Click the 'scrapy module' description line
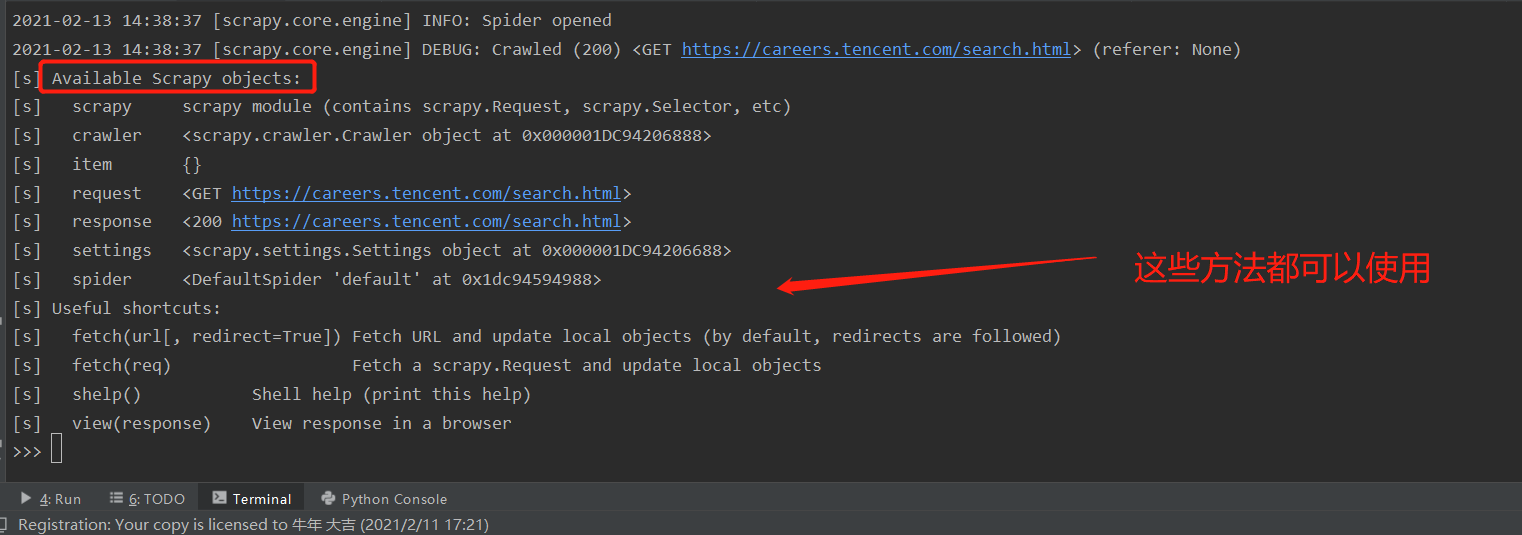The width and height of the screenshot is (1522, 535). pyautogui.click(x=402, y=106)
